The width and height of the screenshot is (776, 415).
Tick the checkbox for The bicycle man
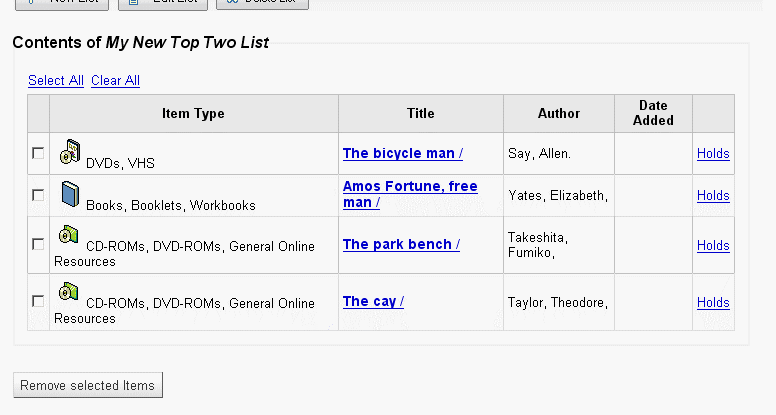coord(38,153)
